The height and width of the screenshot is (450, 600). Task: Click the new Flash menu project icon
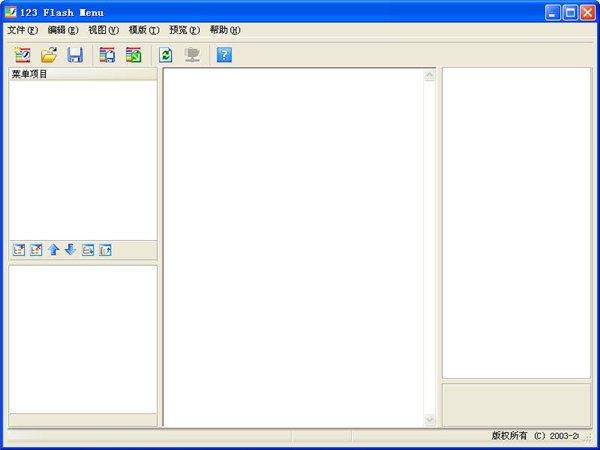tap(23, 55)
